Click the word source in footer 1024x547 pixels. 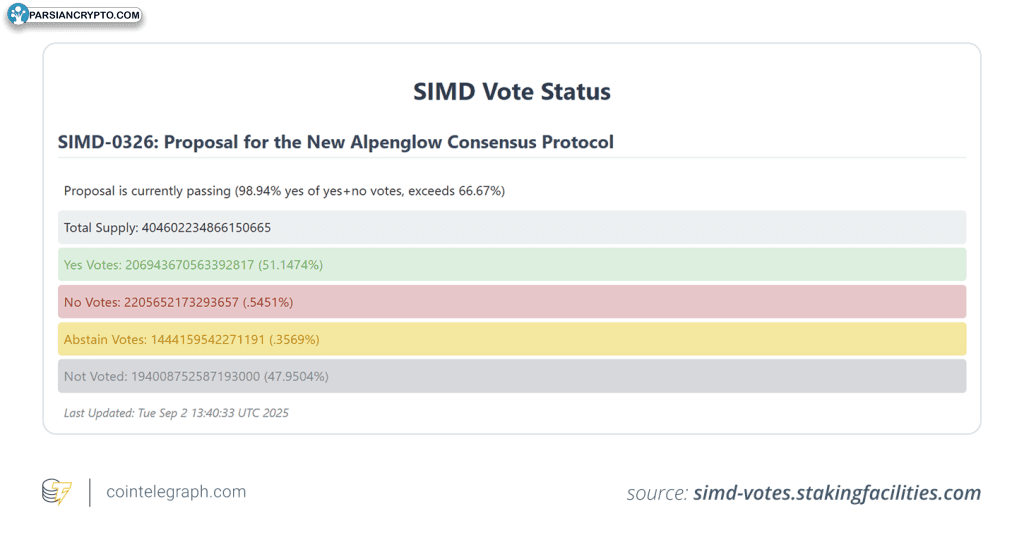[x=657, y=493]
